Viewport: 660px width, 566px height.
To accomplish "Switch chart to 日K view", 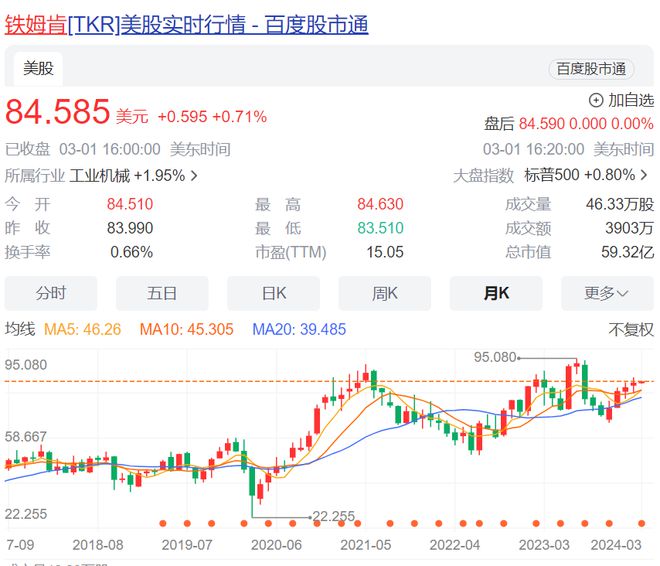I will click(274, 293).
